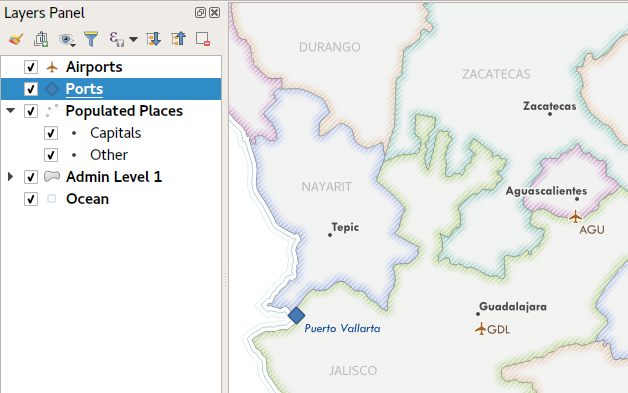Click the Filter Legend funnel icon
The height and width of the screenshot is (393, 628).
91,39
